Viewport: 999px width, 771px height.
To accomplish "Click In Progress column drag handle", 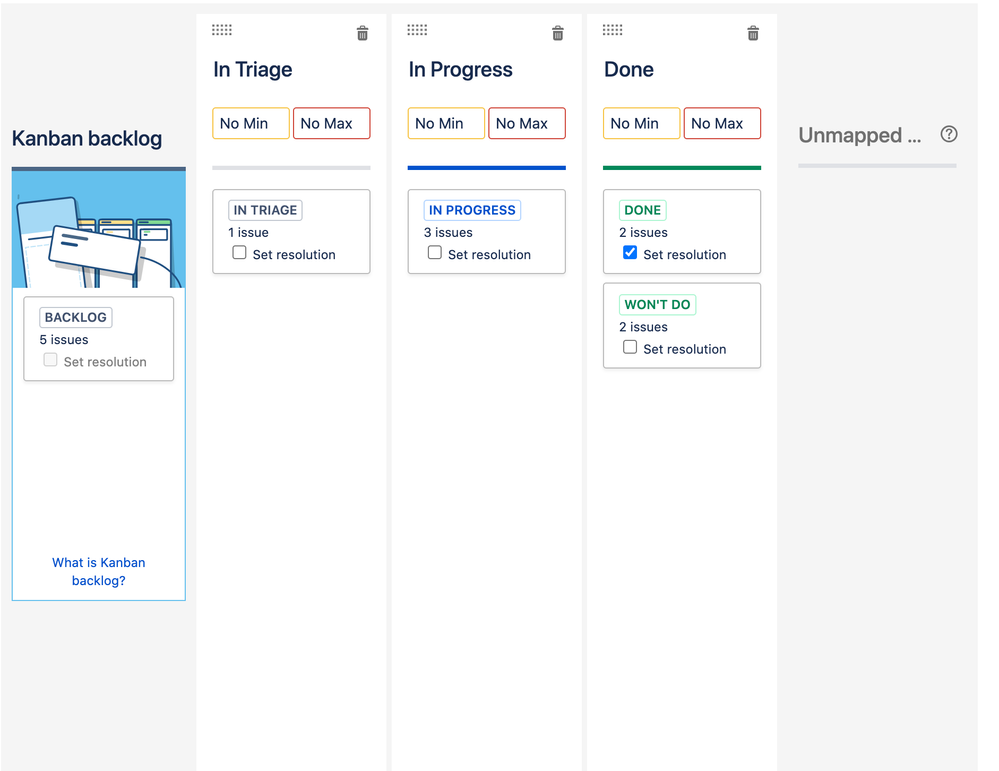I will pos(417,30).
